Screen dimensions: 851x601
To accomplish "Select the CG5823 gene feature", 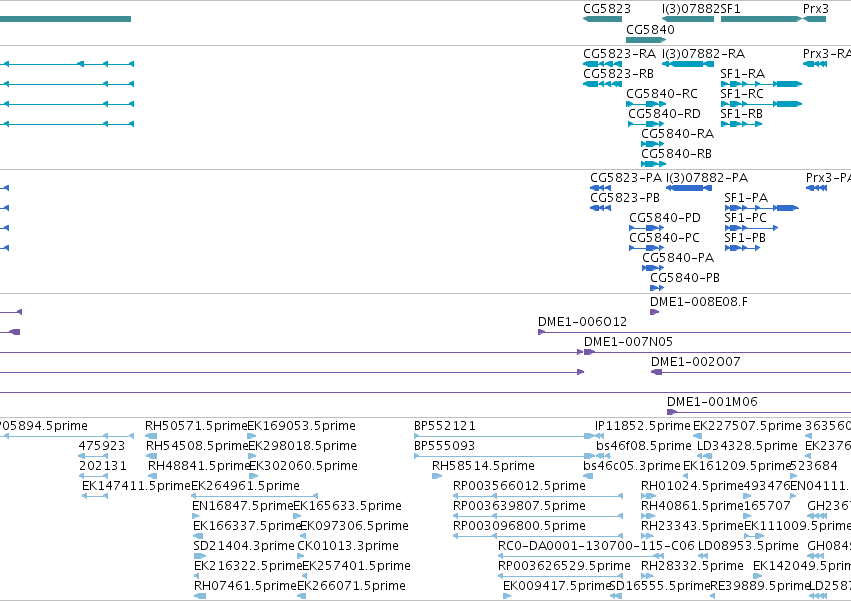I will [602, 19].
